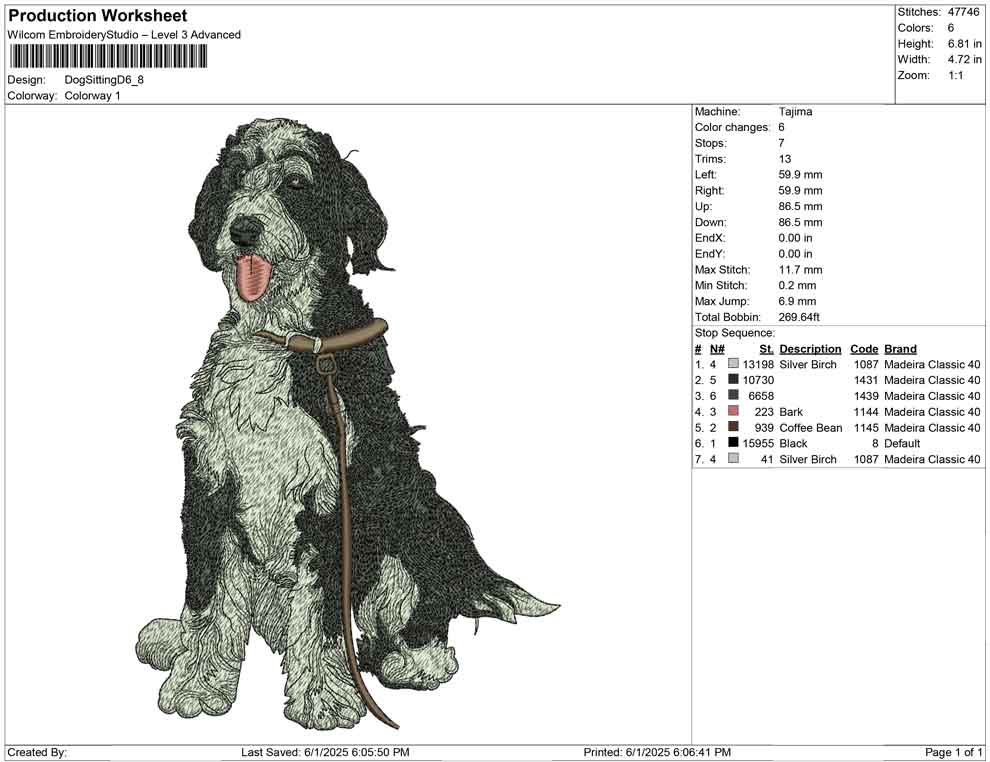
Task: Click stitch count '10730' in stop row 2
Action: pos(758,380)
